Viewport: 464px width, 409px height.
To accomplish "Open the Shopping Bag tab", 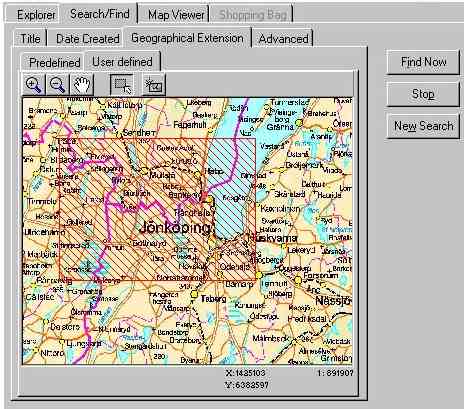I will click(253, 15).
